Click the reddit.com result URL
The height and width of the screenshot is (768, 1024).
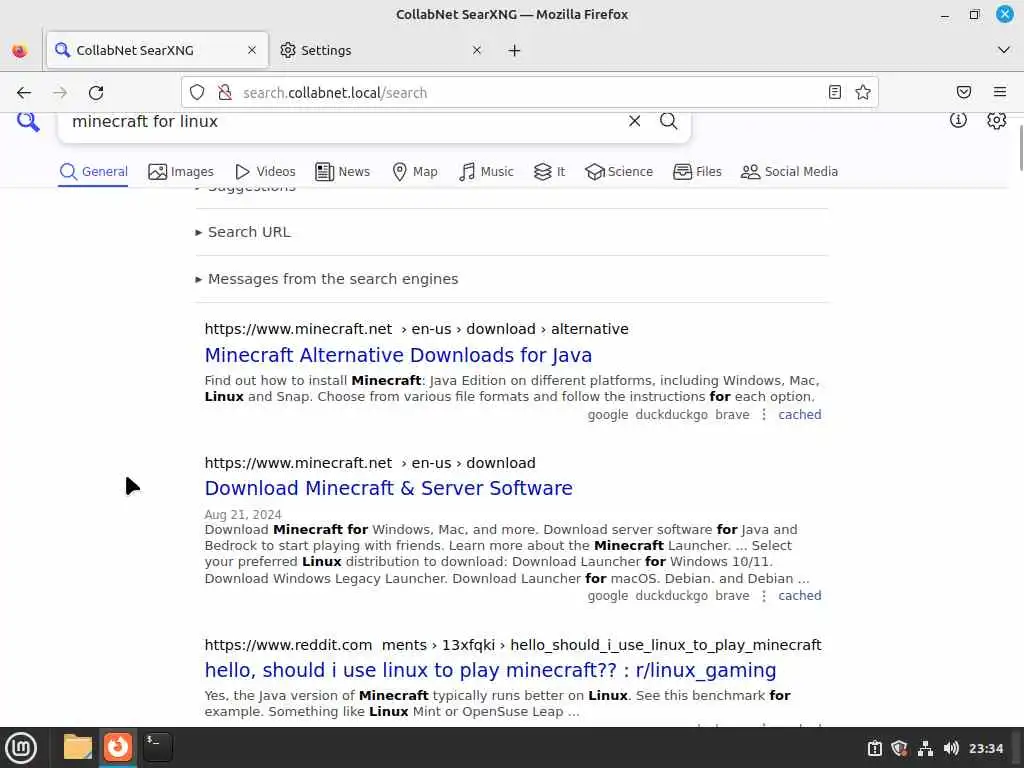[x=513, y=645]
